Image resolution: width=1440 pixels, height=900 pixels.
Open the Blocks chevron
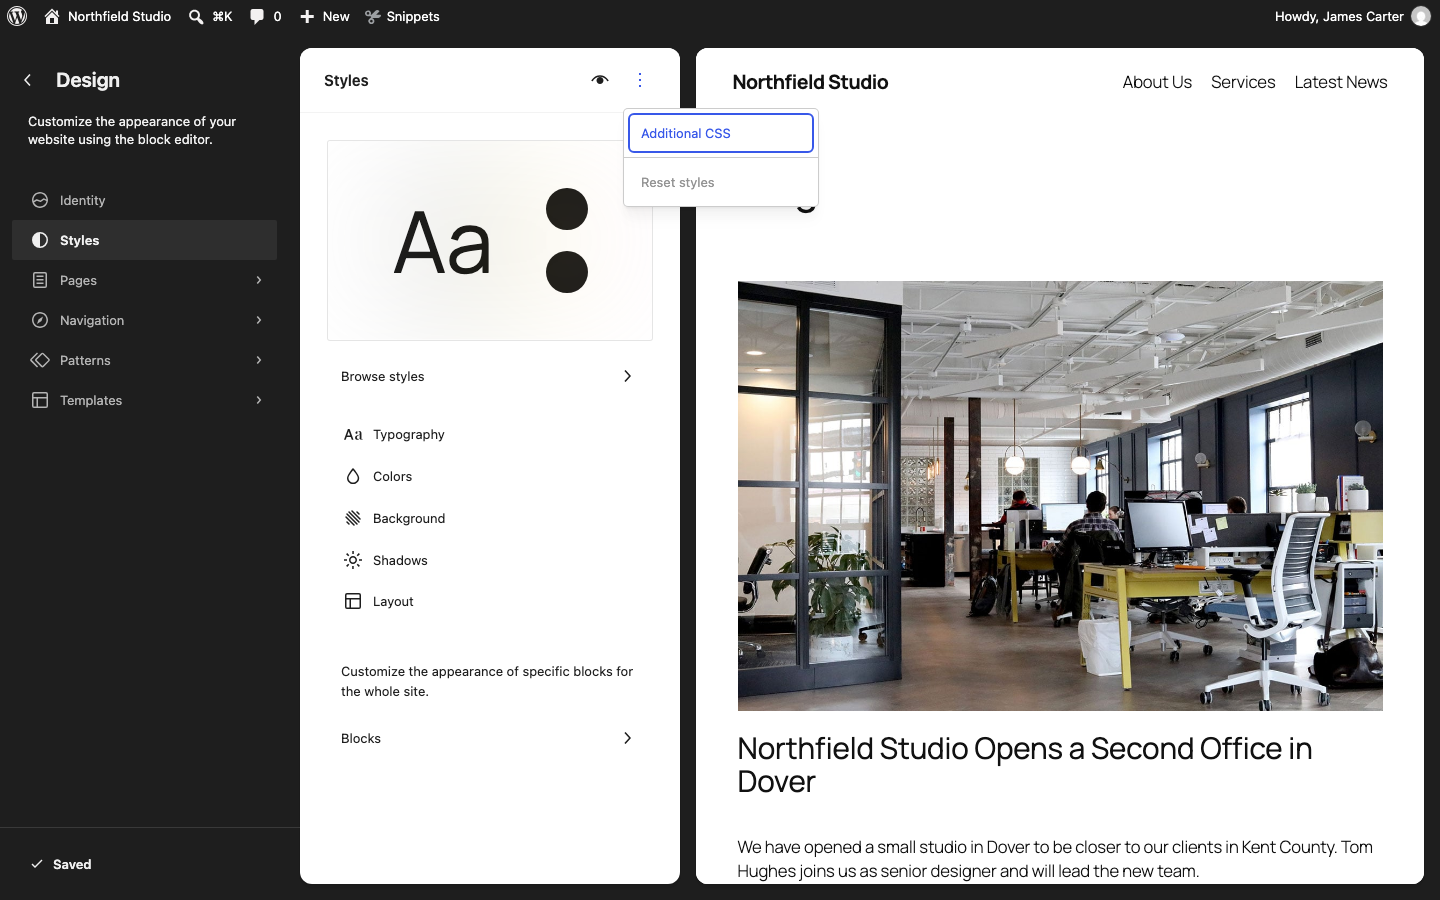(x=628, y=738)
